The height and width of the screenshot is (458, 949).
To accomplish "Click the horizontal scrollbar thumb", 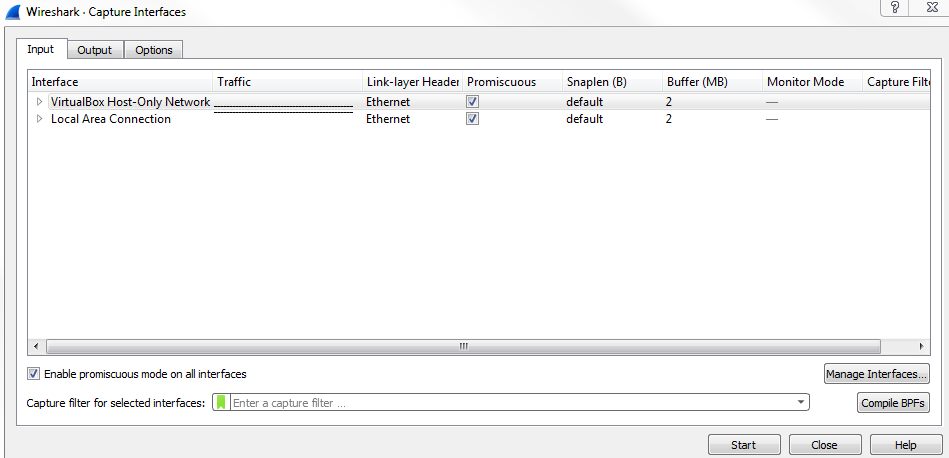I will click(x=463, y=347).
